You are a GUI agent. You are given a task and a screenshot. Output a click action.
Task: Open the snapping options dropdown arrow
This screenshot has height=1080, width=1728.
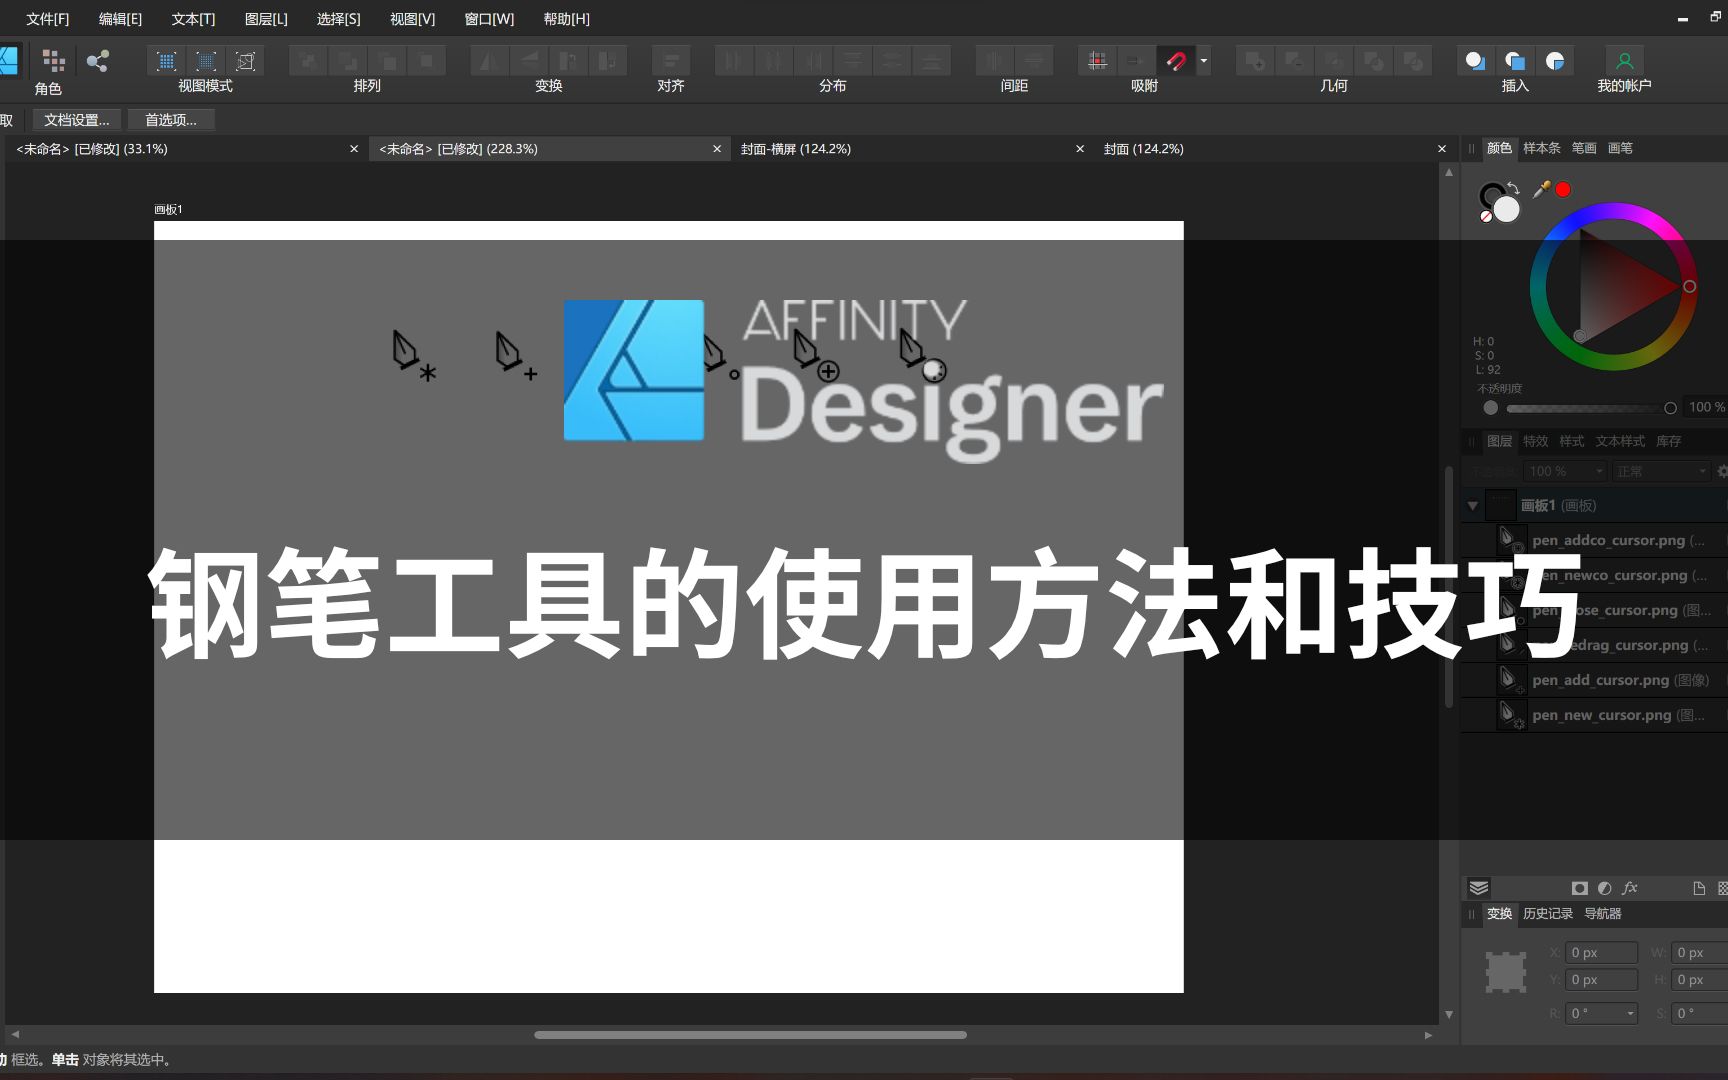coord(1204,61)
